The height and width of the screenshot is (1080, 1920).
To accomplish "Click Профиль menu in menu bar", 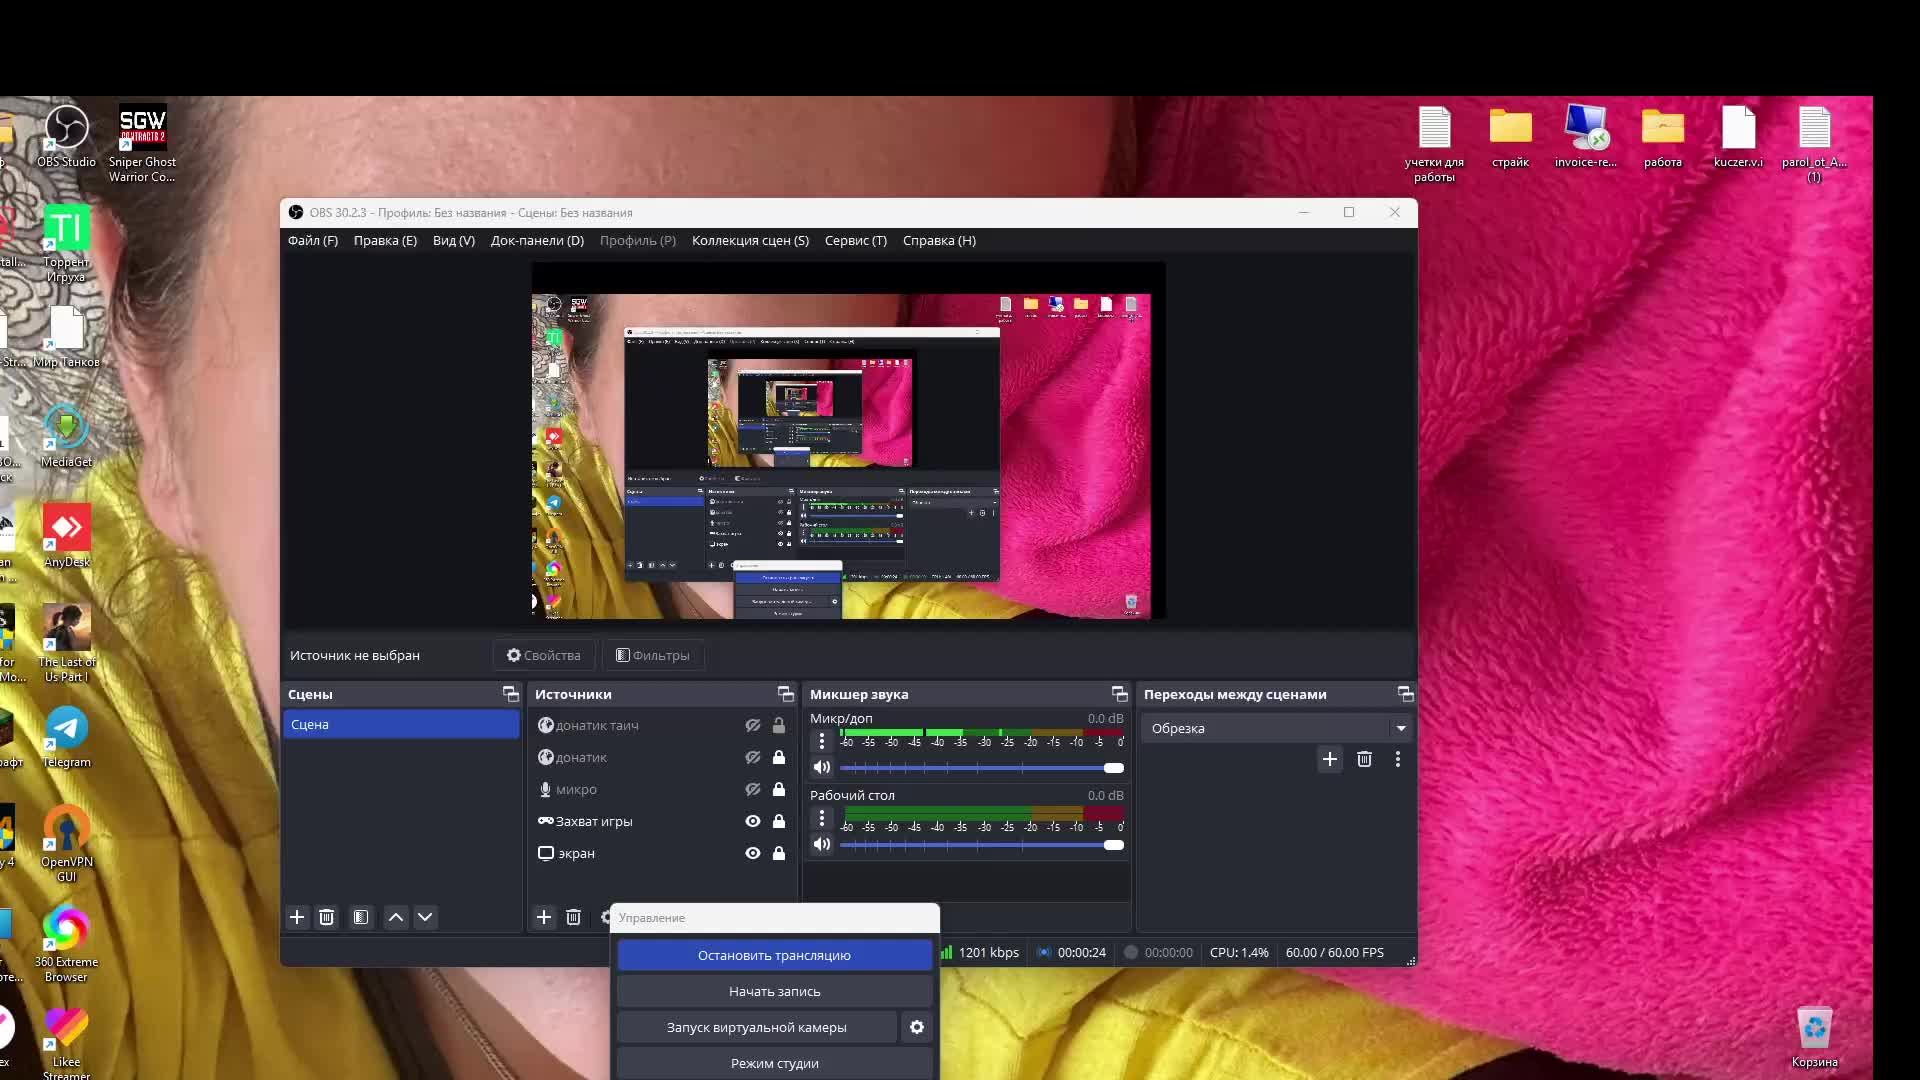I will tap(638, 240).
